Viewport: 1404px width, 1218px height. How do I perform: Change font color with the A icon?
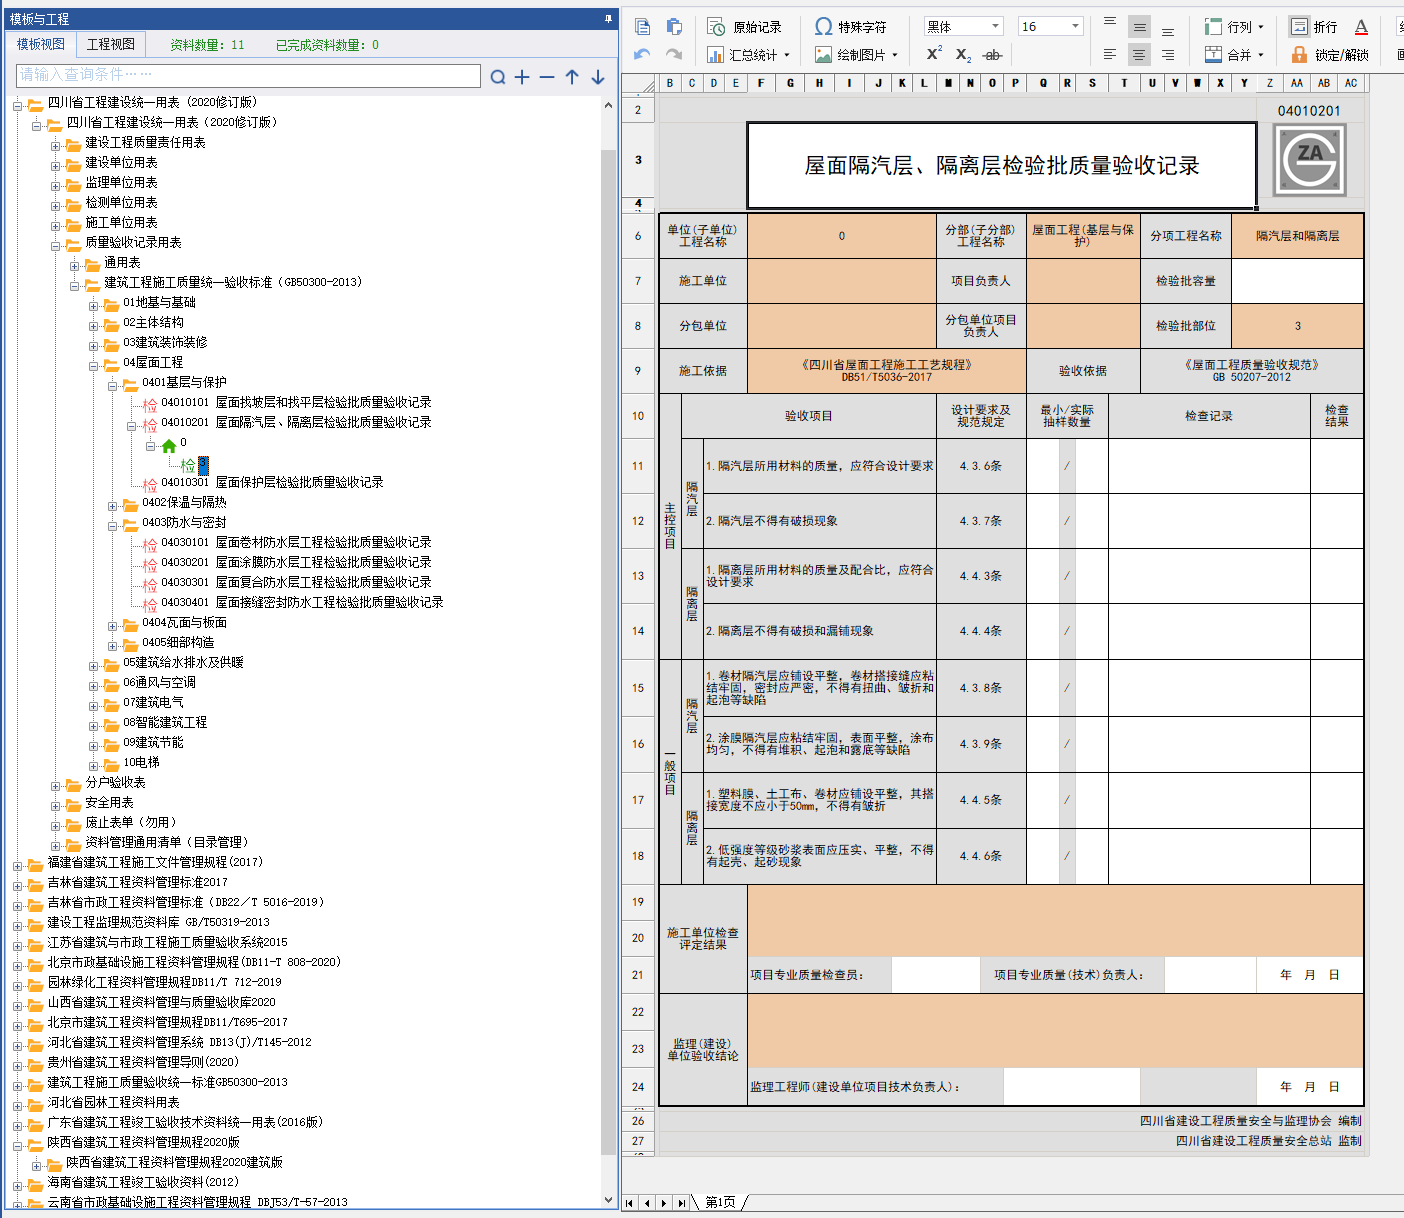coord(1361,27)
